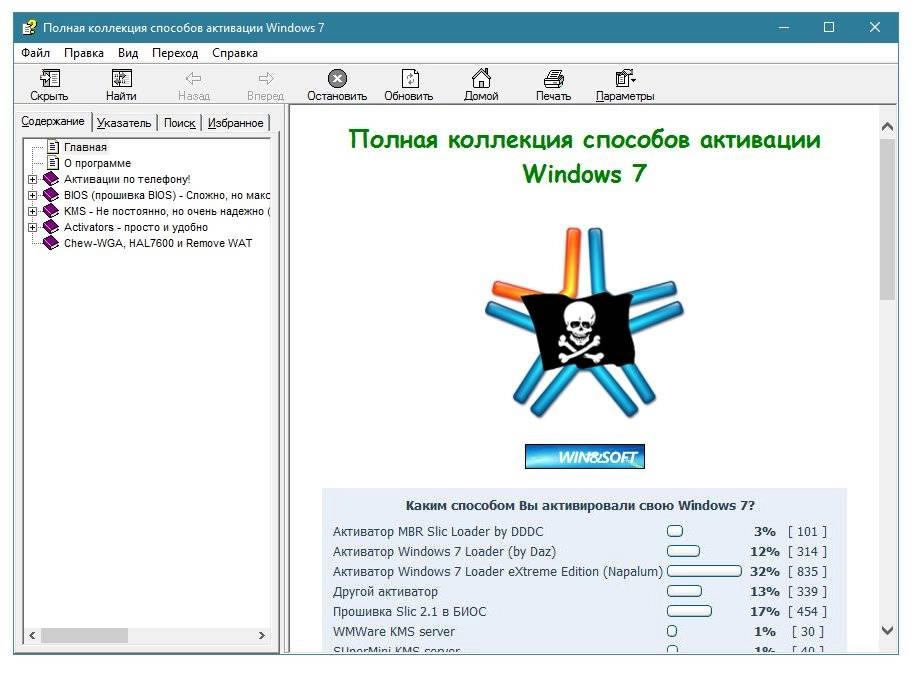Select Активации по телефону! topic
Screen dimensions: 916x674
[127, 179]
